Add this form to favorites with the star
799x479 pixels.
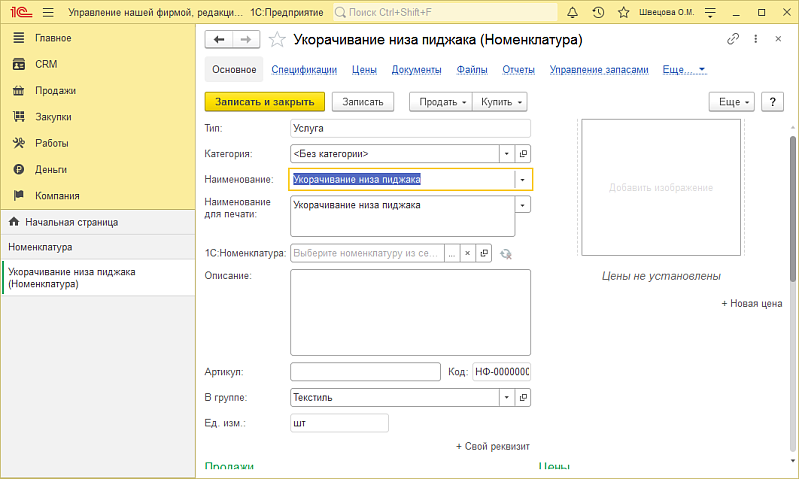[x=276, y=39]
